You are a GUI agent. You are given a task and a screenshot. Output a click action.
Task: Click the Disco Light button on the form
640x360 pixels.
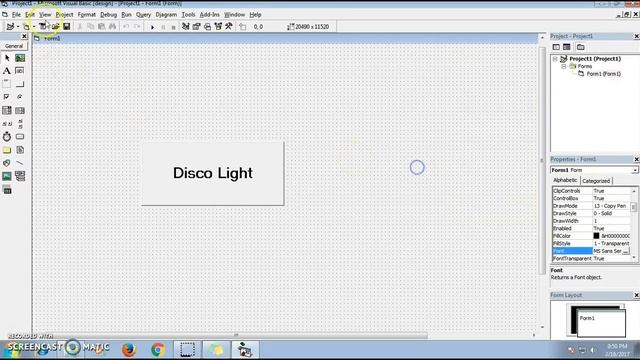[x=213, y=173]
